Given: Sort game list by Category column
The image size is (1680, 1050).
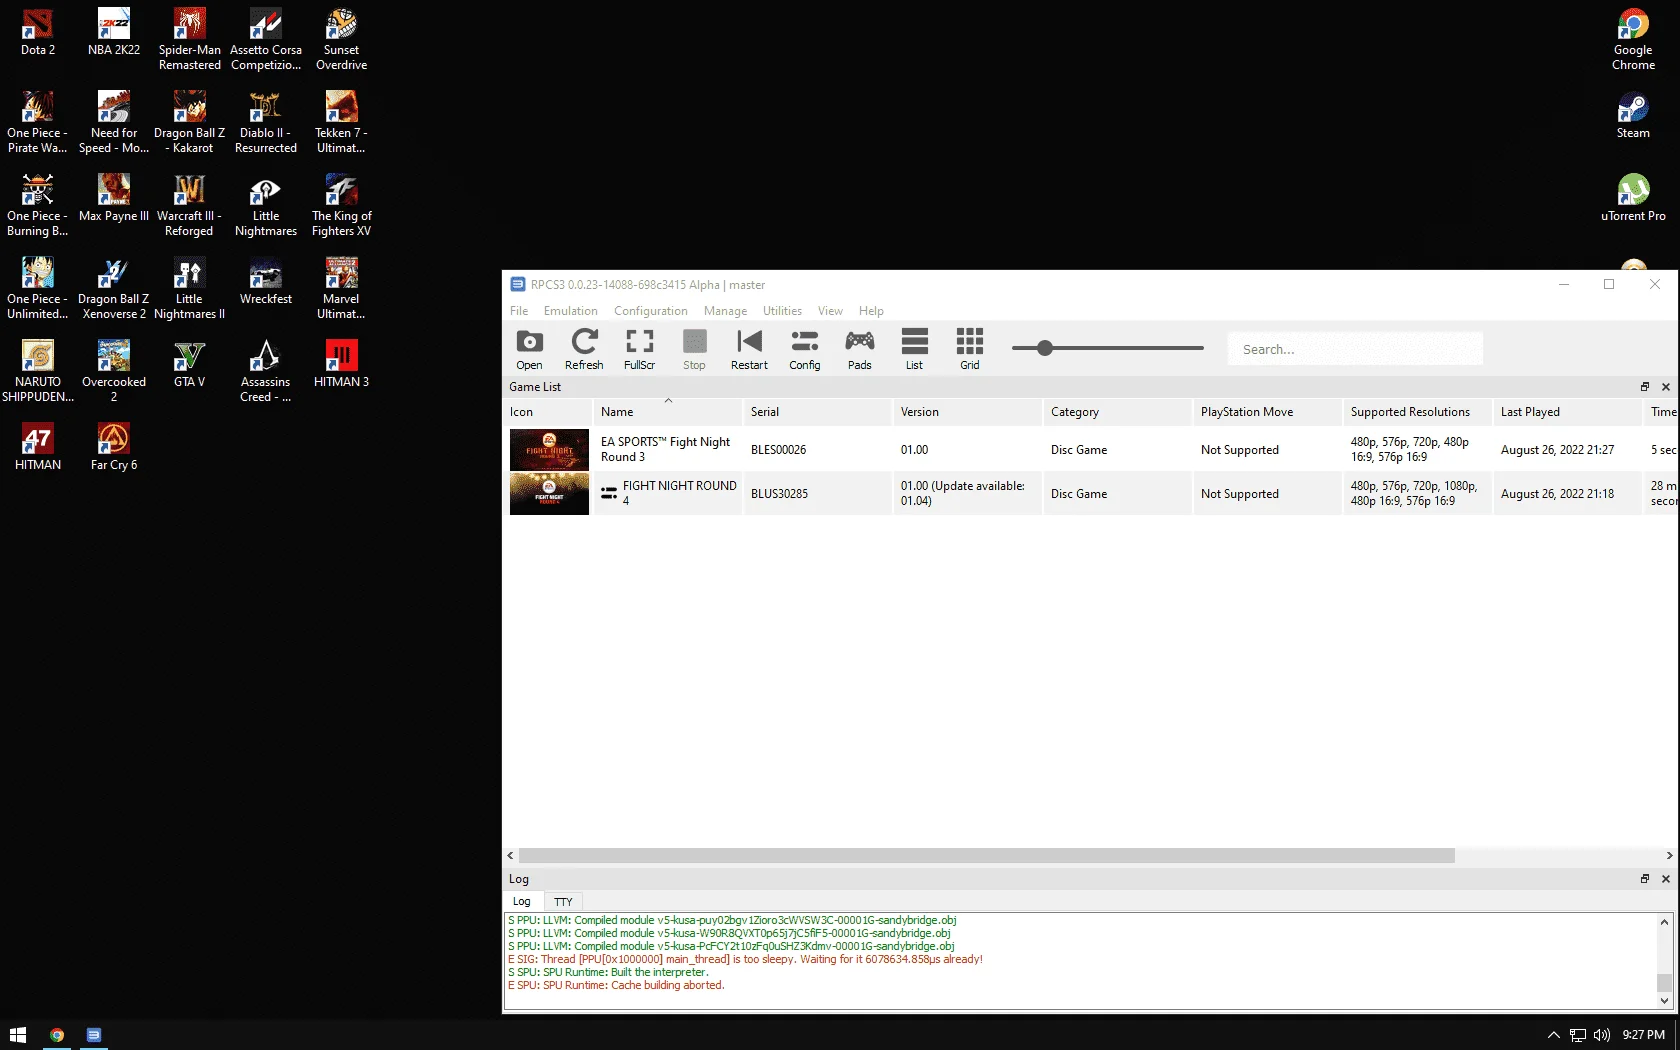Looking at the screenshot, I should [1116, 412].
